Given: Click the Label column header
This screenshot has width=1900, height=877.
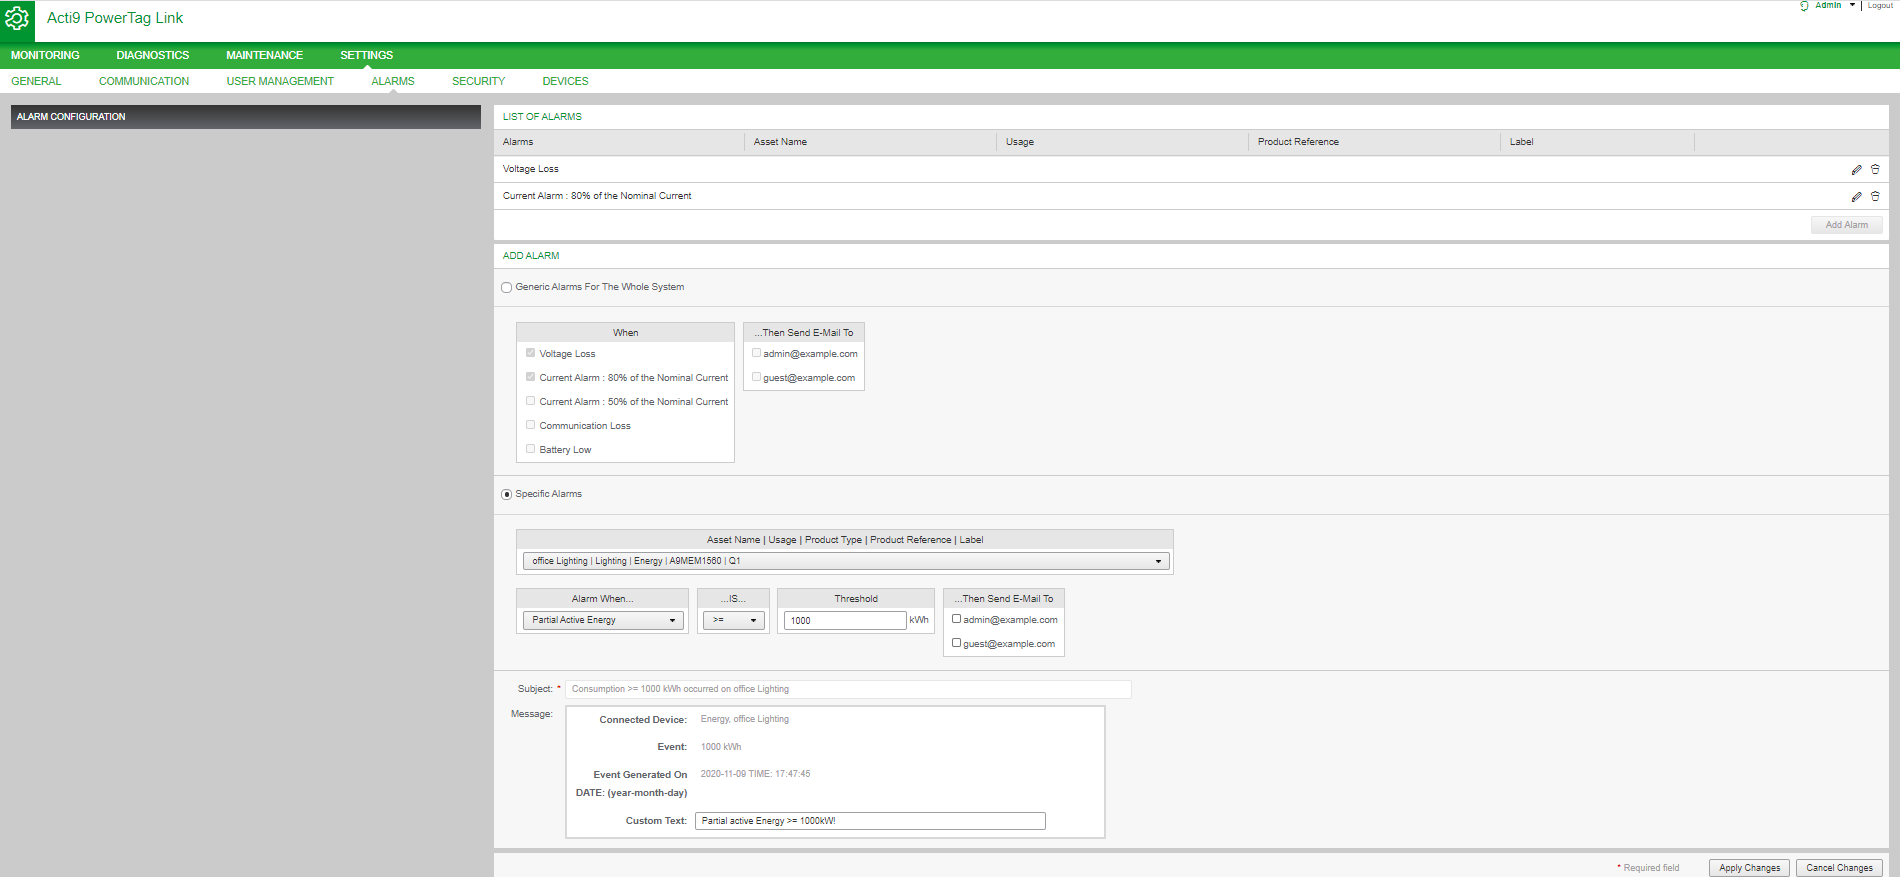Looking at the screenshot, I should coord(1521,142).
